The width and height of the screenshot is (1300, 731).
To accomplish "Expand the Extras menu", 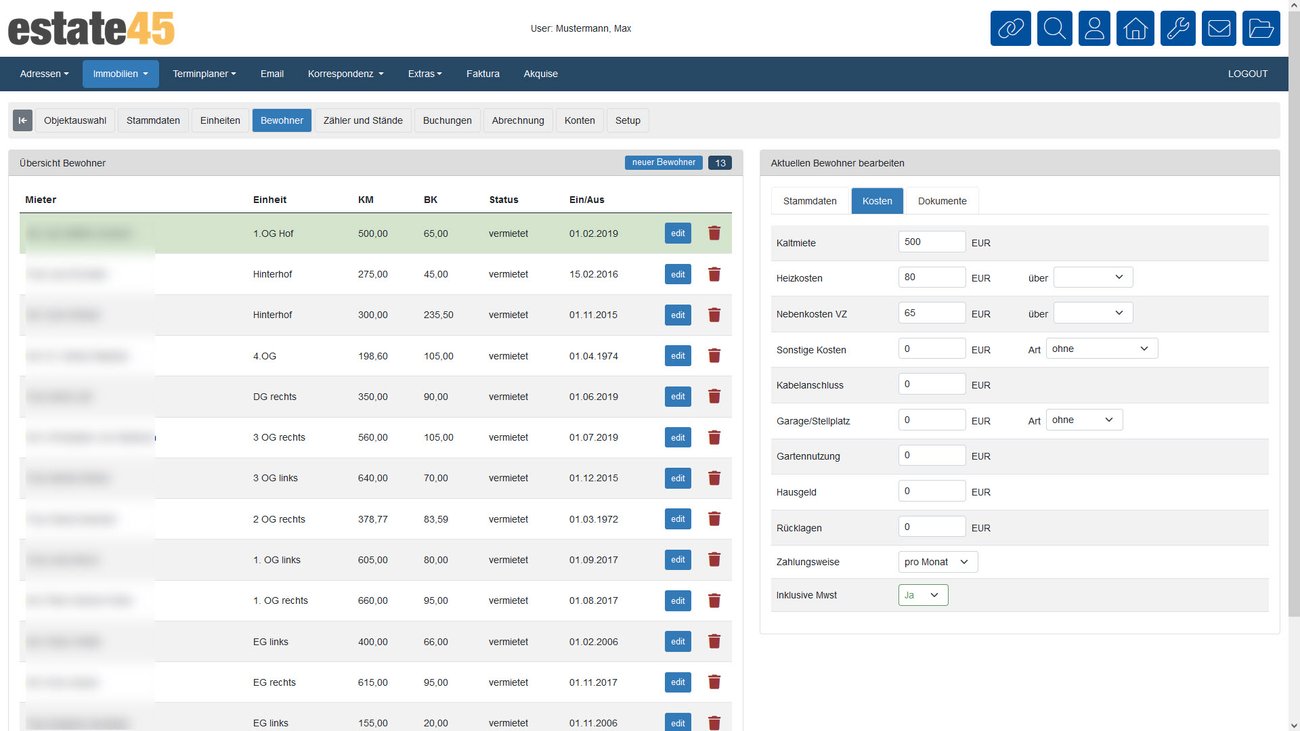I will click(x=424, y=74).
